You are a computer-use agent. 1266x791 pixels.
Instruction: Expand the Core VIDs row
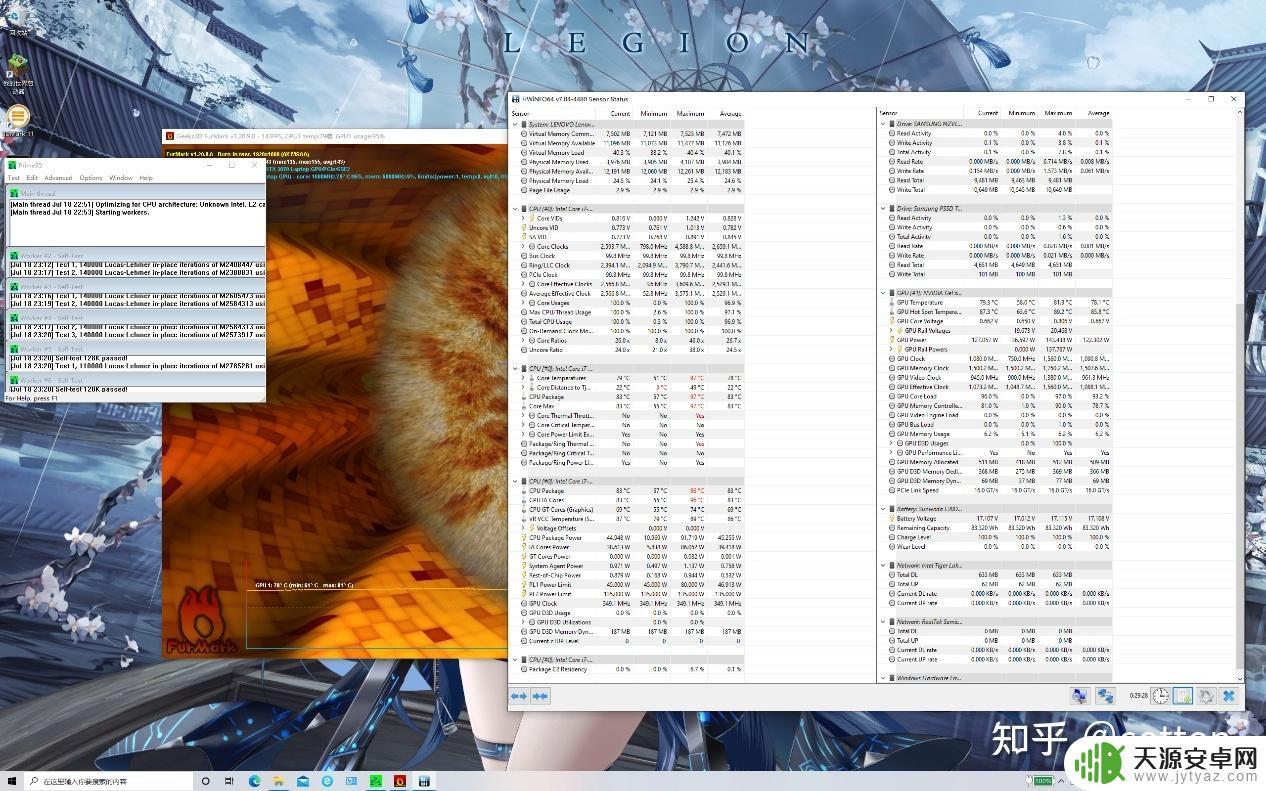[523, 218]
